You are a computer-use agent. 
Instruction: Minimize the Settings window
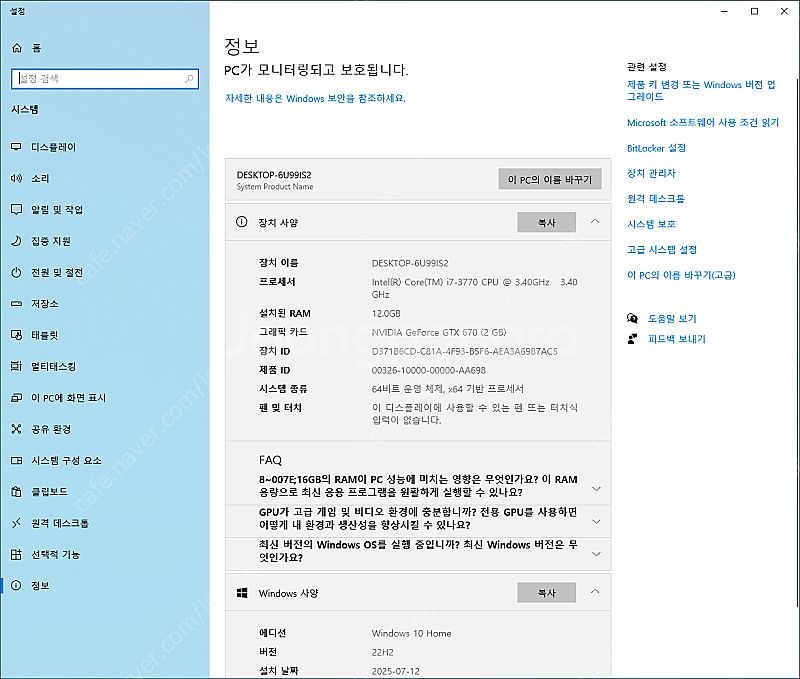click(724, 11)
